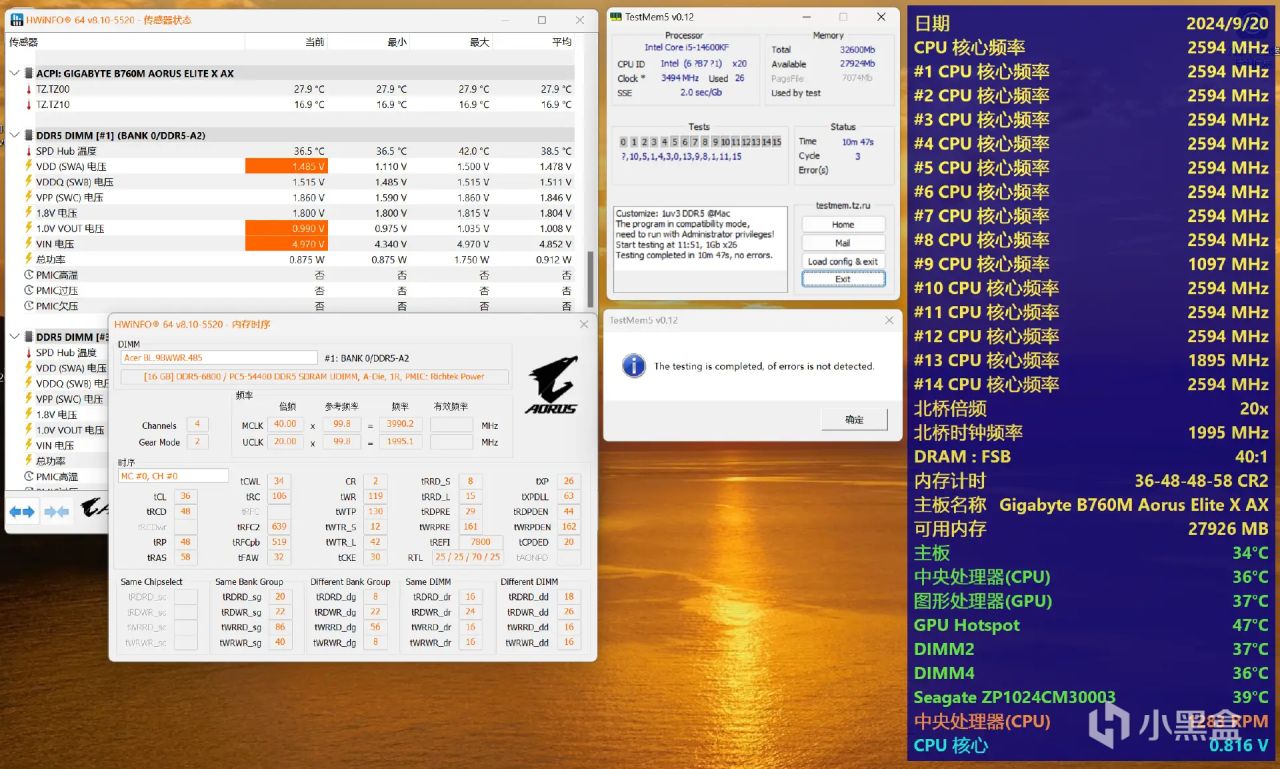1280x769 pixels.
Task: Click lightning icon beside 1.0V VOUT in DIMM #1
Action: pyautogui.click(x=28, y=228)
